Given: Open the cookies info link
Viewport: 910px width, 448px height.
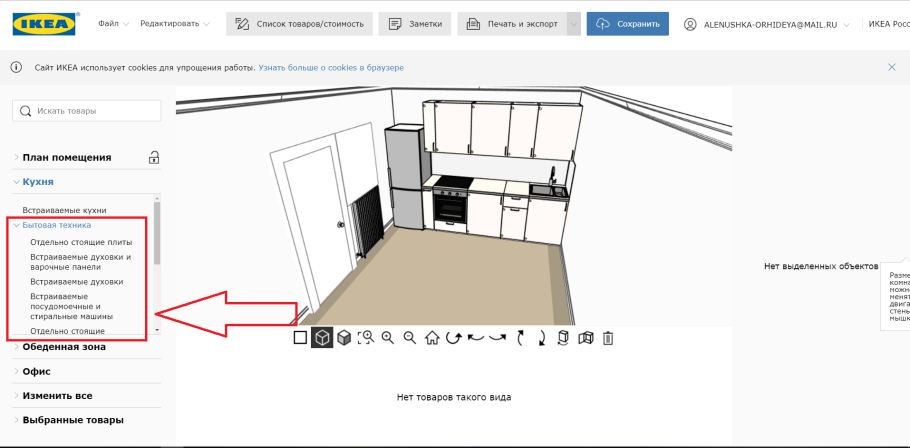Looking at the screenshot, I should click(330, 67).
